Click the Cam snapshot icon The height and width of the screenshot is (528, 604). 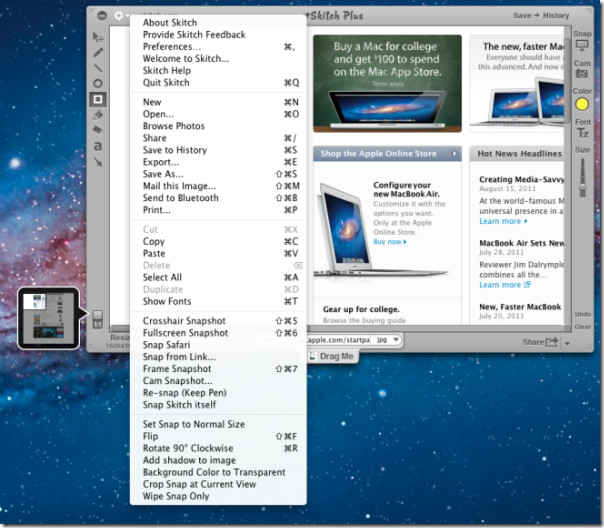coord(582,73)
